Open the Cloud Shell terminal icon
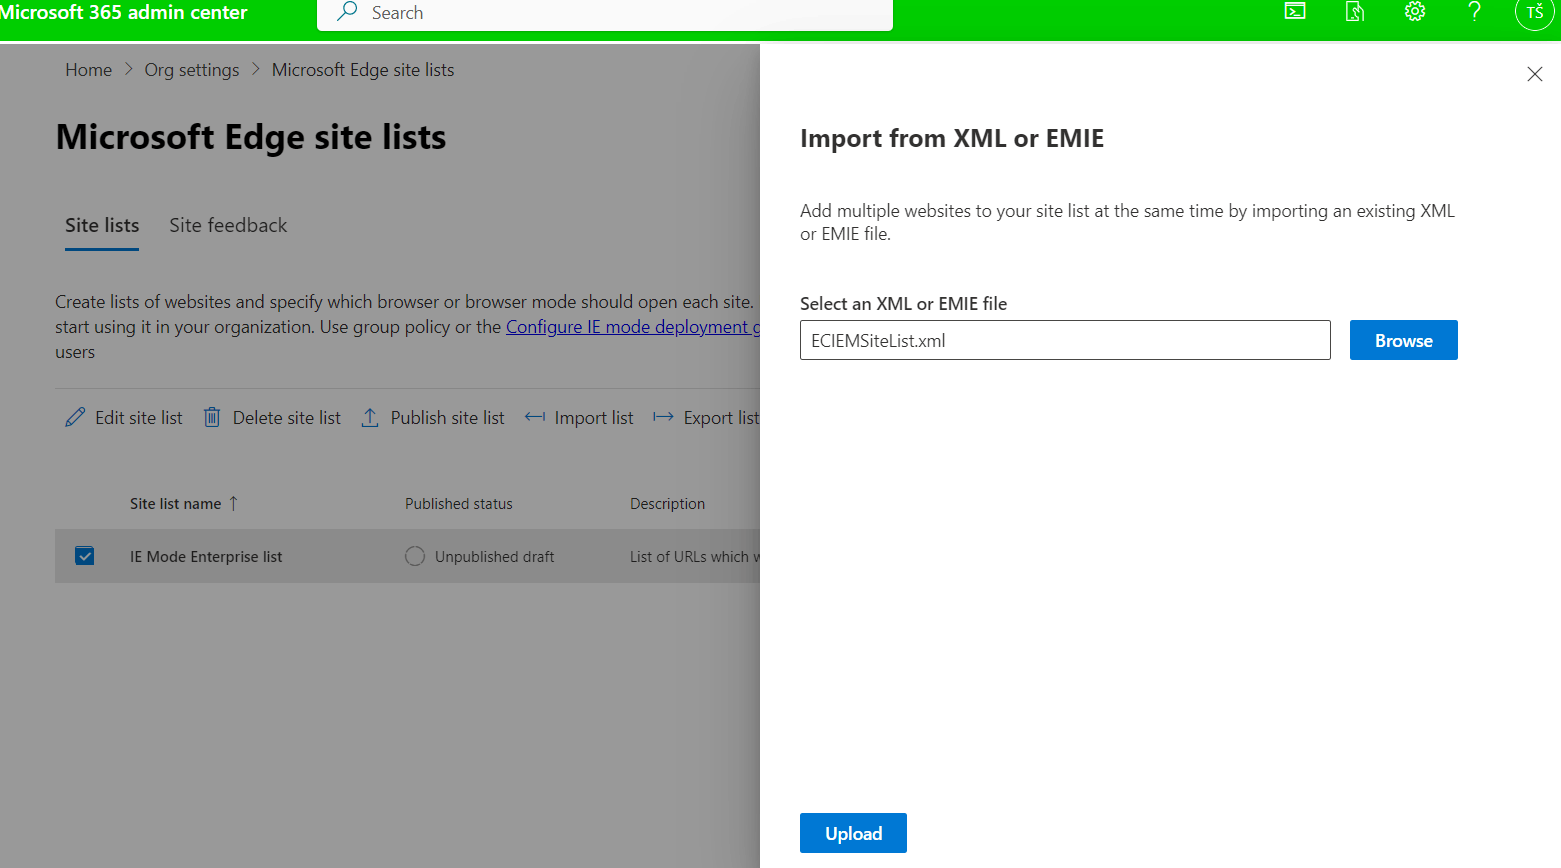The image size is (1561, 868). tap(1295, 12)
